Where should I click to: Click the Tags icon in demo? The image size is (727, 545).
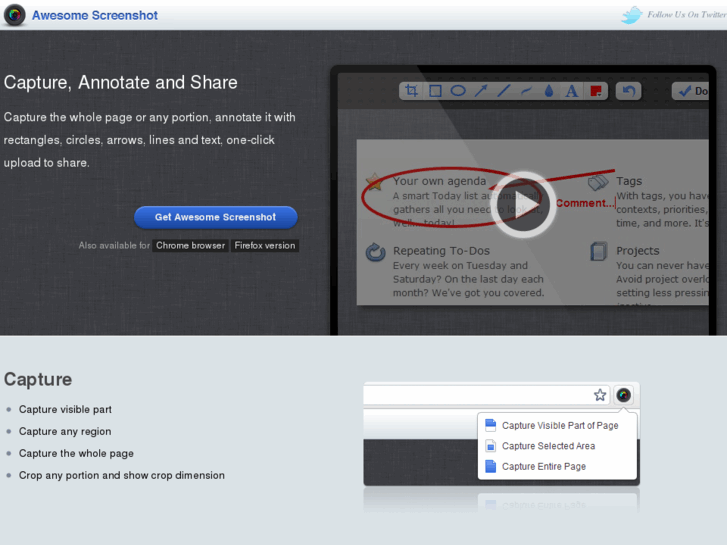click(x=598, y=182)
